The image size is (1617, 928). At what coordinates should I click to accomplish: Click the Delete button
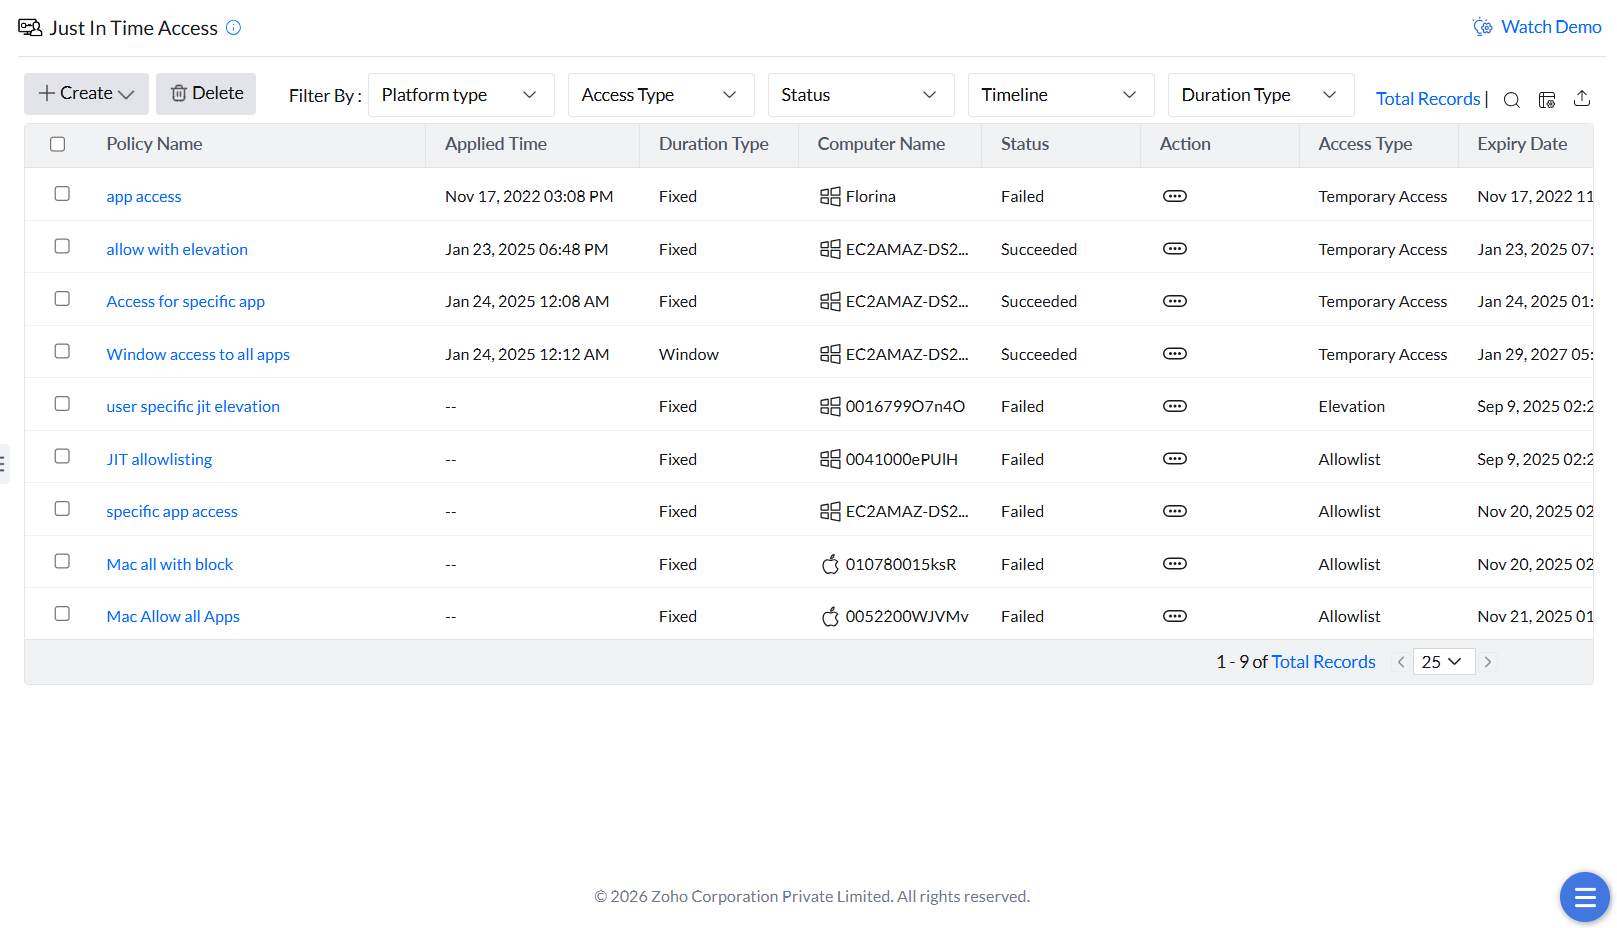pos(206,93)
